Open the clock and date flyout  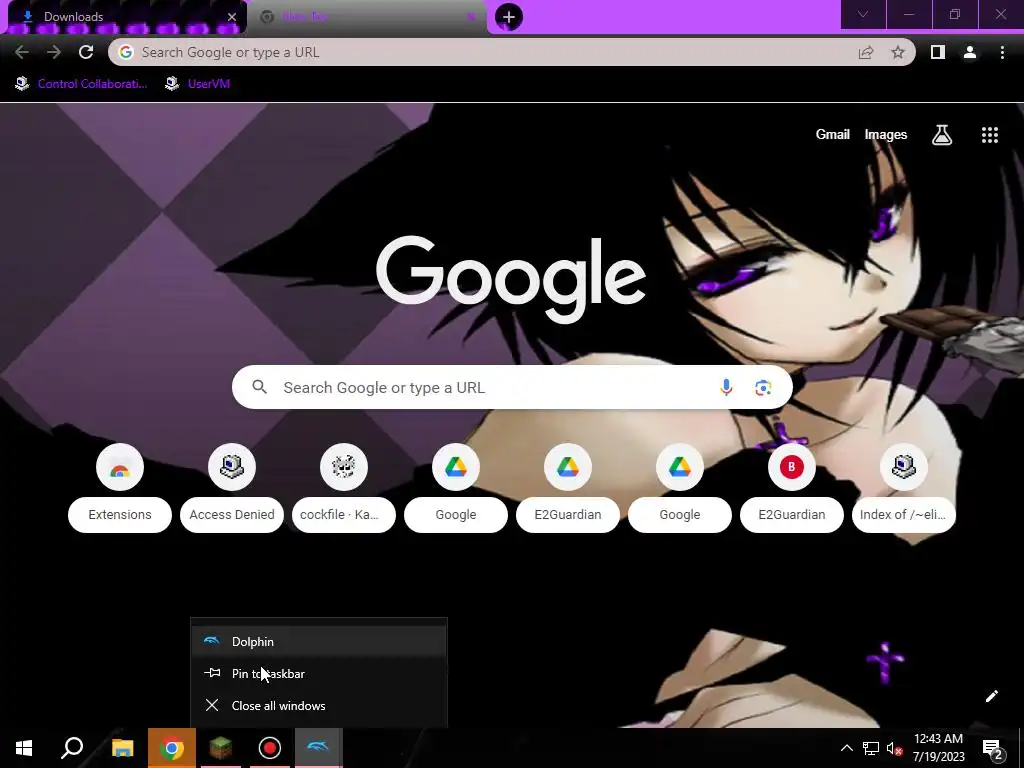click(938, 748)
